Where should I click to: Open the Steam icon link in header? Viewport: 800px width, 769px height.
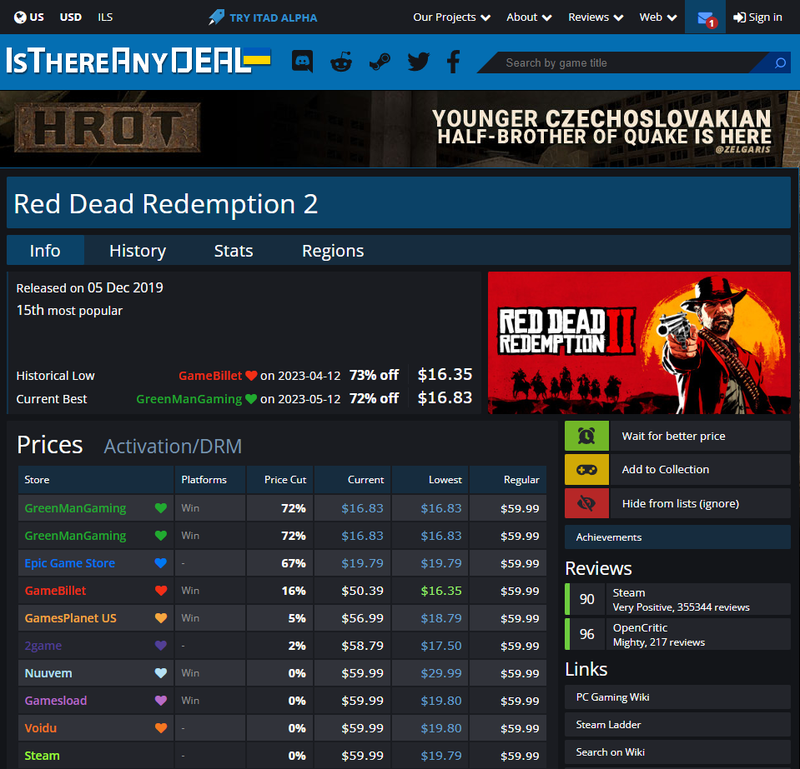tap(380, 62)
